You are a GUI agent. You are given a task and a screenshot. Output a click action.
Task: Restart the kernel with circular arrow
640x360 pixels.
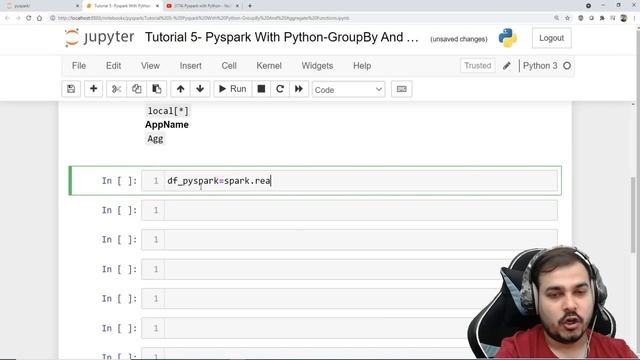(x=280, y=89)
